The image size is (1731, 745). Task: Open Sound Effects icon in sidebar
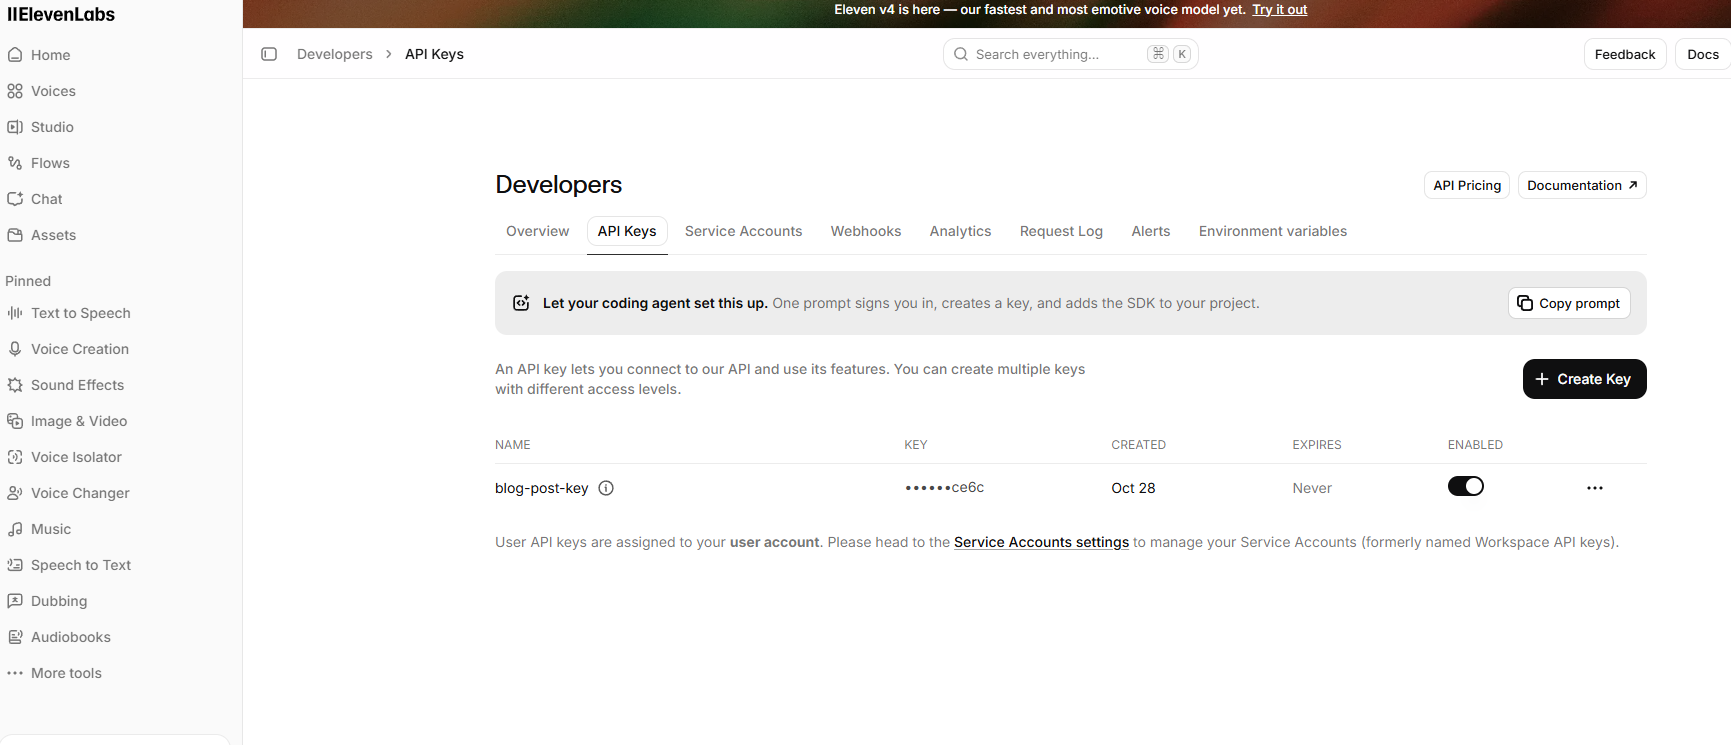(15, 385)
